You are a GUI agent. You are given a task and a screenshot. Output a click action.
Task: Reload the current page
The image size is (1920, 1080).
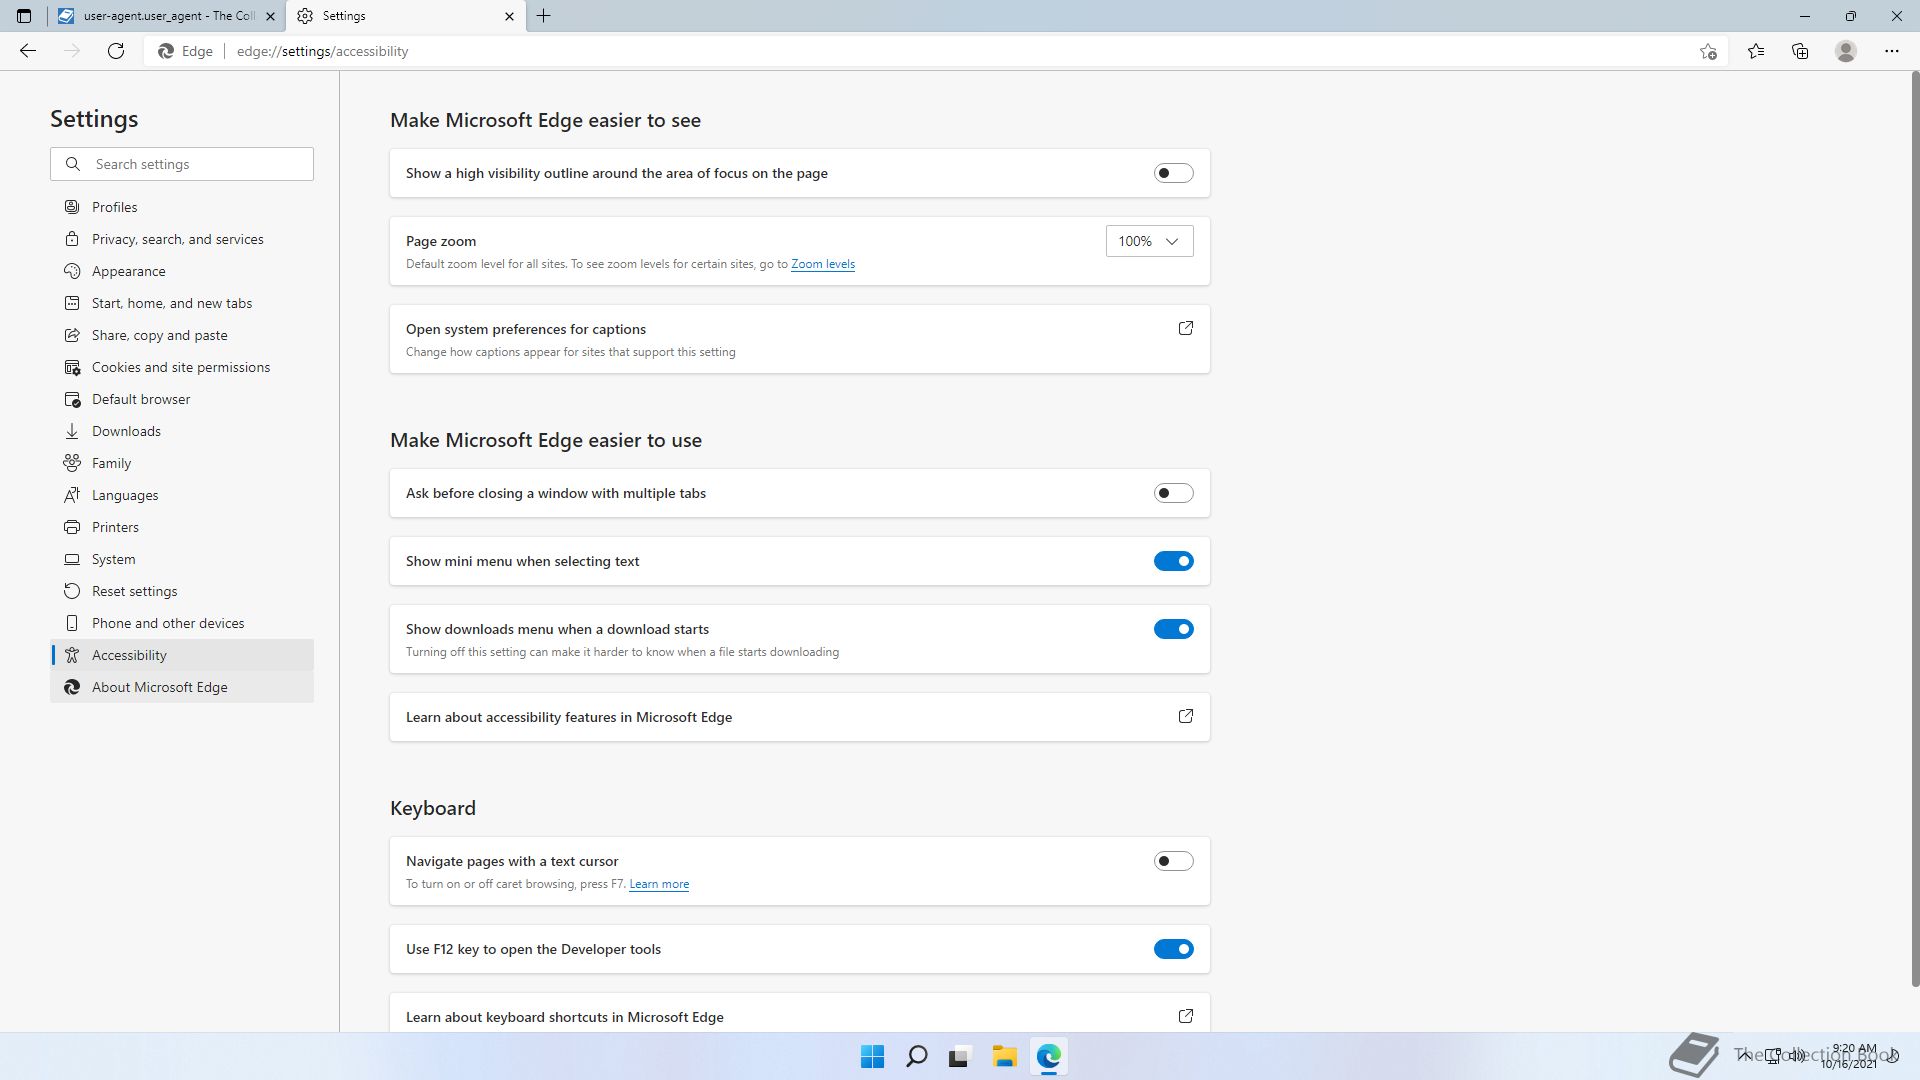point(116,51)
